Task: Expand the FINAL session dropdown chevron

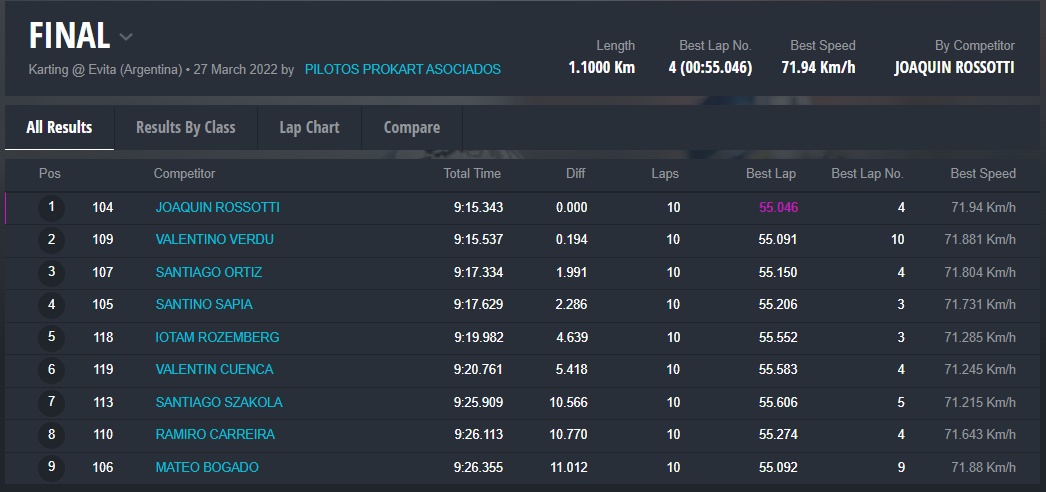Action: [x=126, y=38]
